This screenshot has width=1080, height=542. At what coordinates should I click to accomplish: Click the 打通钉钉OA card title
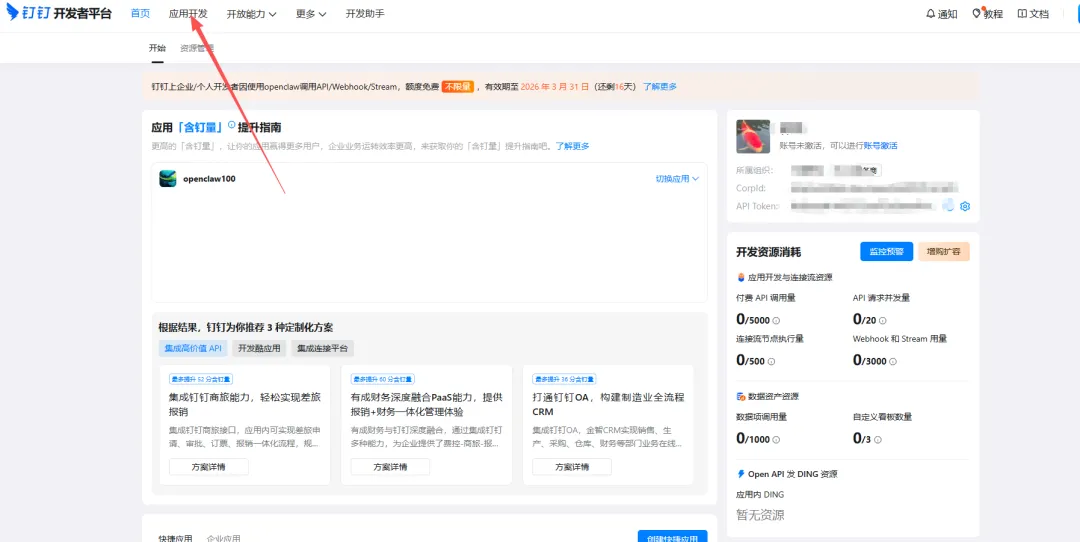tap(608, 404)
